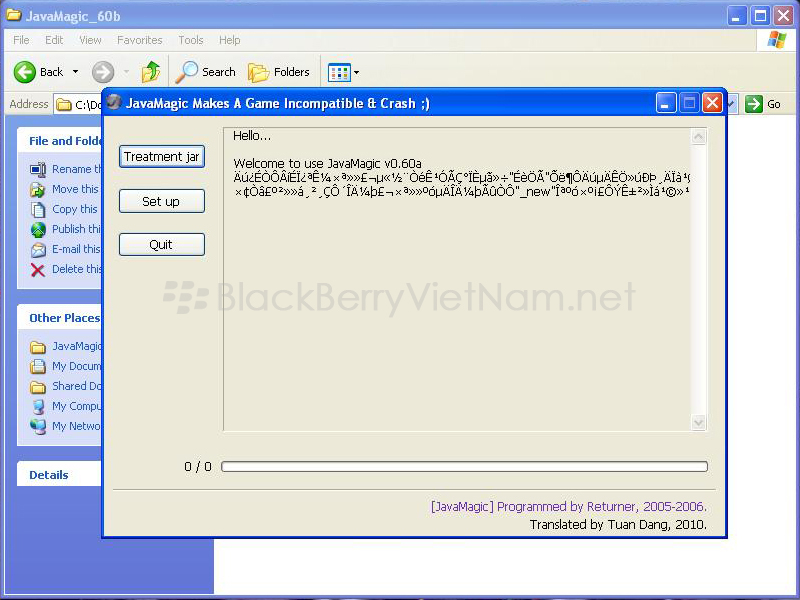This screenshot has height=600, width=800.
Task: Click the green Back arrow in Explorer
Action: click(x=24, y=72)
